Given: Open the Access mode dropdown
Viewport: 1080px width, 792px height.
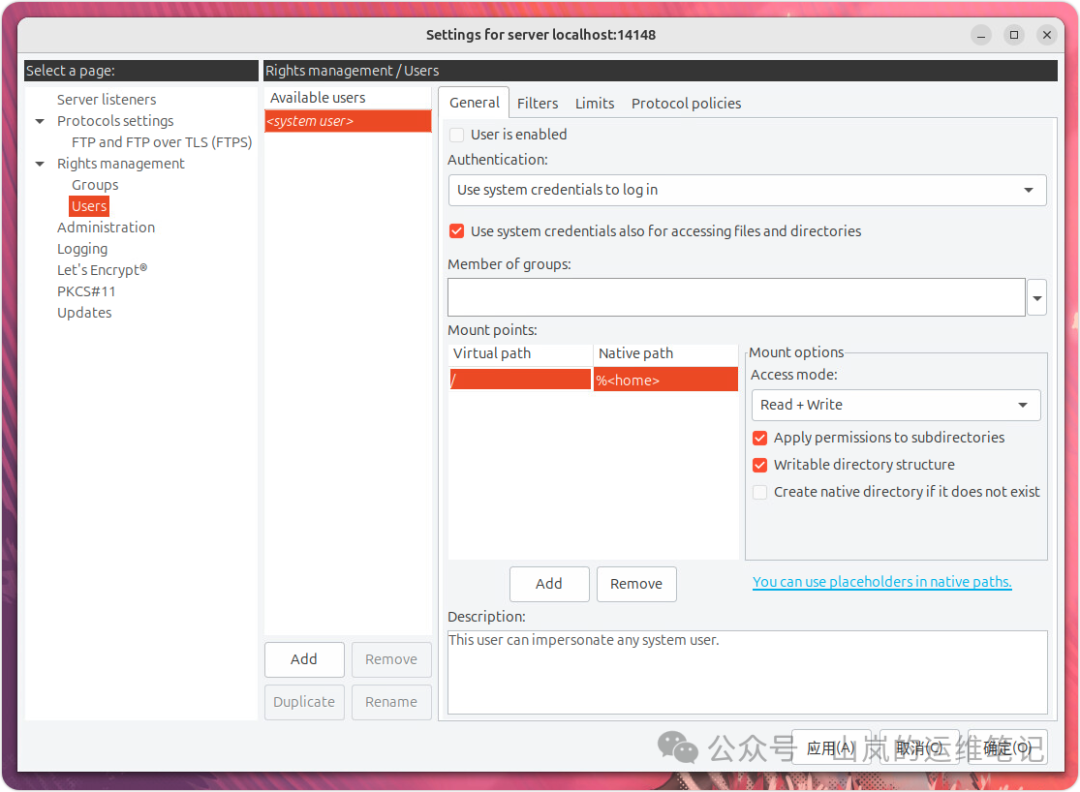Looking at the screenshot, I should point(1021,404).
